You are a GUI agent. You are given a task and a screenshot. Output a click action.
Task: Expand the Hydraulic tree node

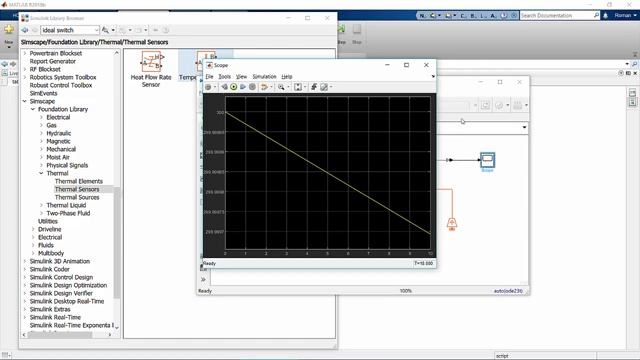click(41, 133)
